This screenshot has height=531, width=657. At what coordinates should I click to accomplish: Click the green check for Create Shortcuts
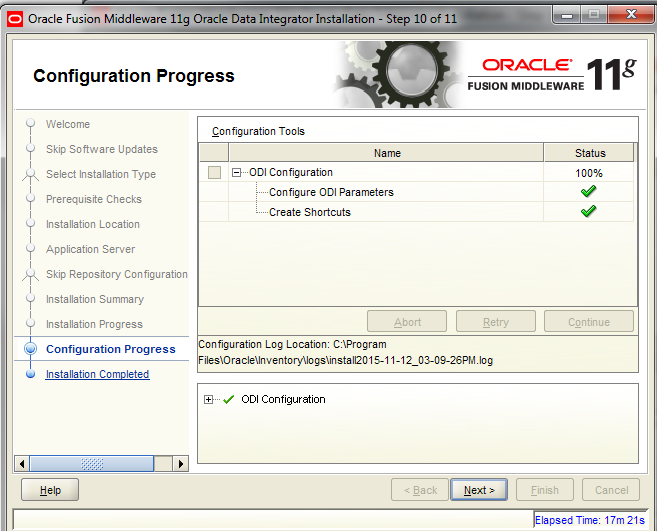588,211
